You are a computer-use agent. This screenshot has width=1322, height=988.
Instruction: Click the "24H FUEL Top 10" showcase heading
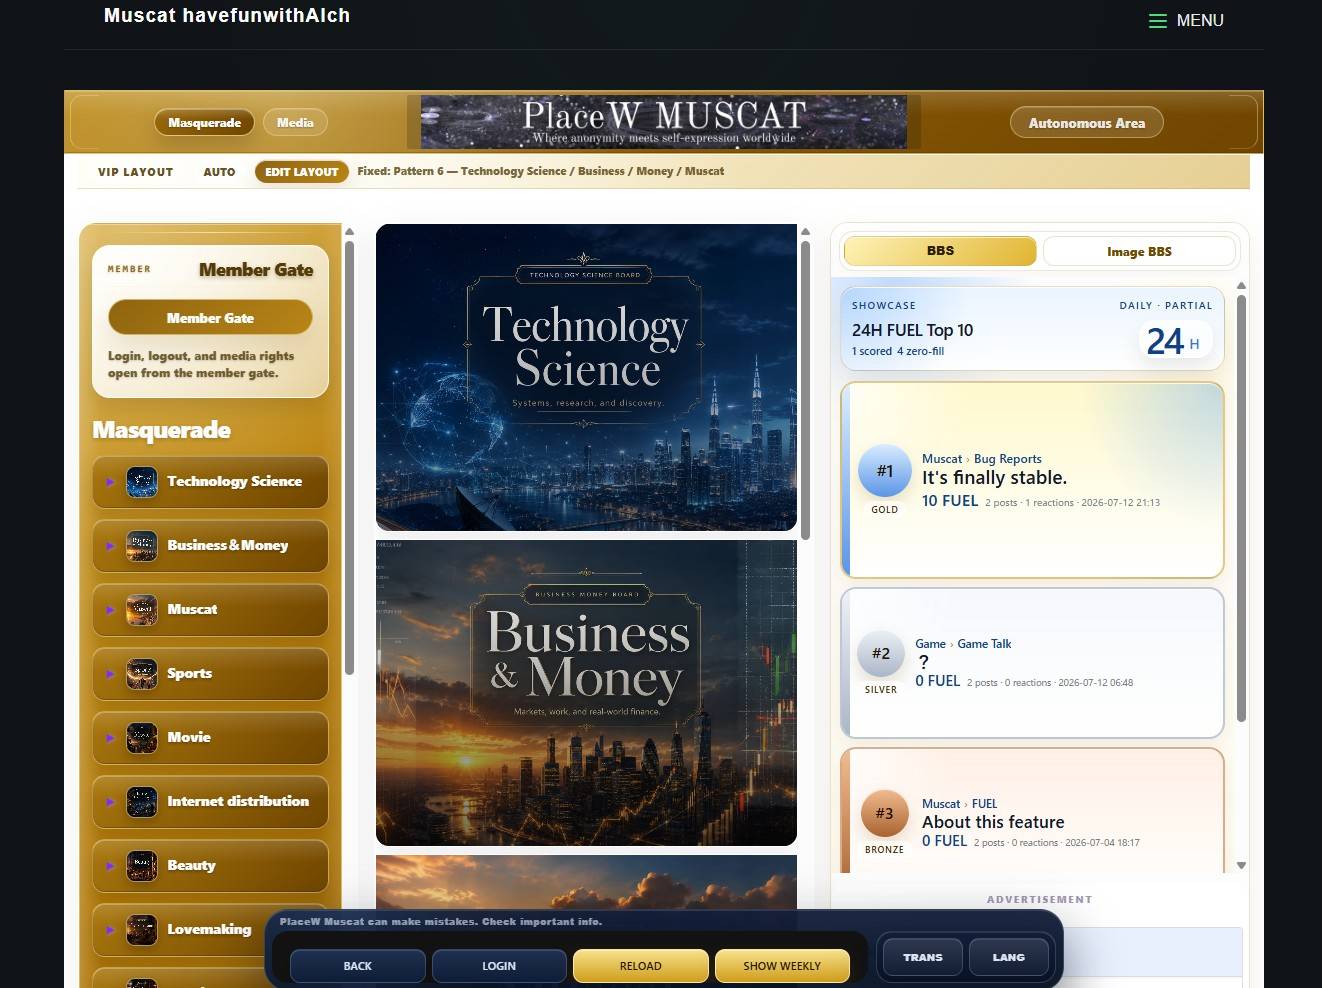(912, 330)
